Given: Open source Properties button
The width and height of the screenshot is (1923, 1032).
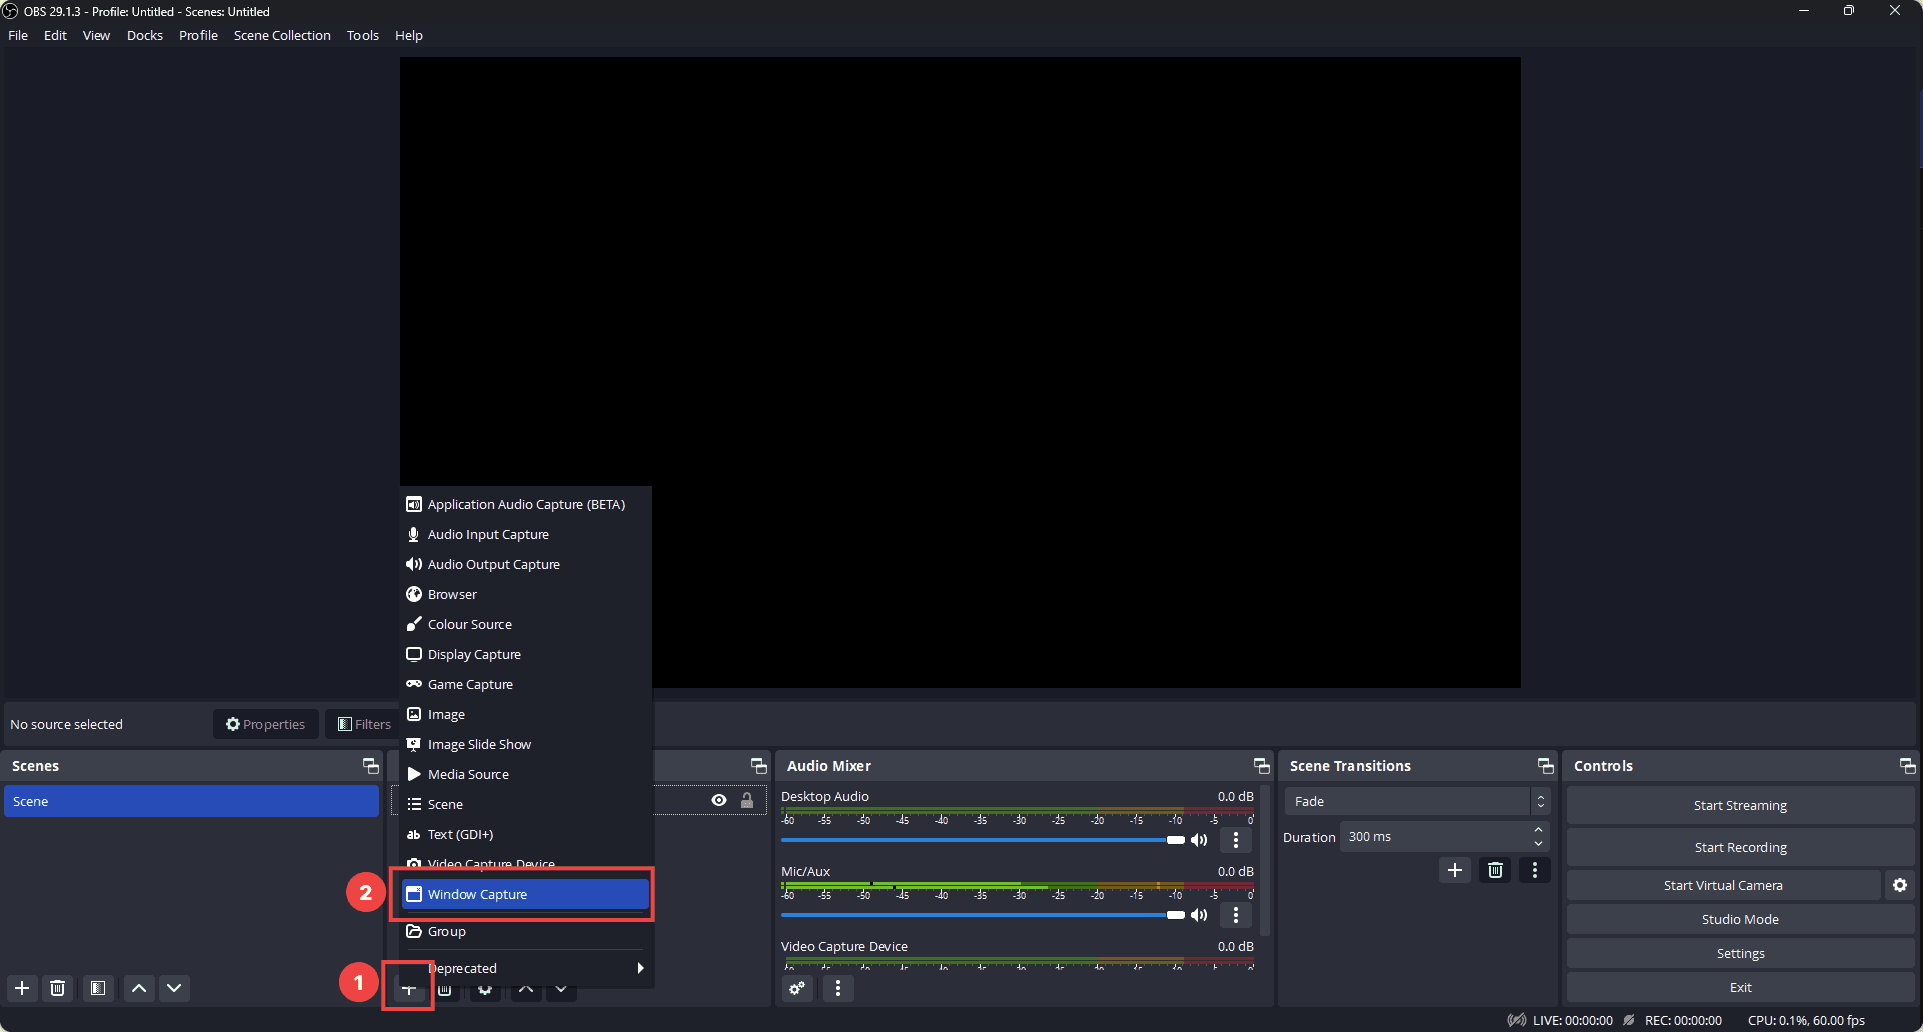Looking at the screenshot, I should [266, 724].
